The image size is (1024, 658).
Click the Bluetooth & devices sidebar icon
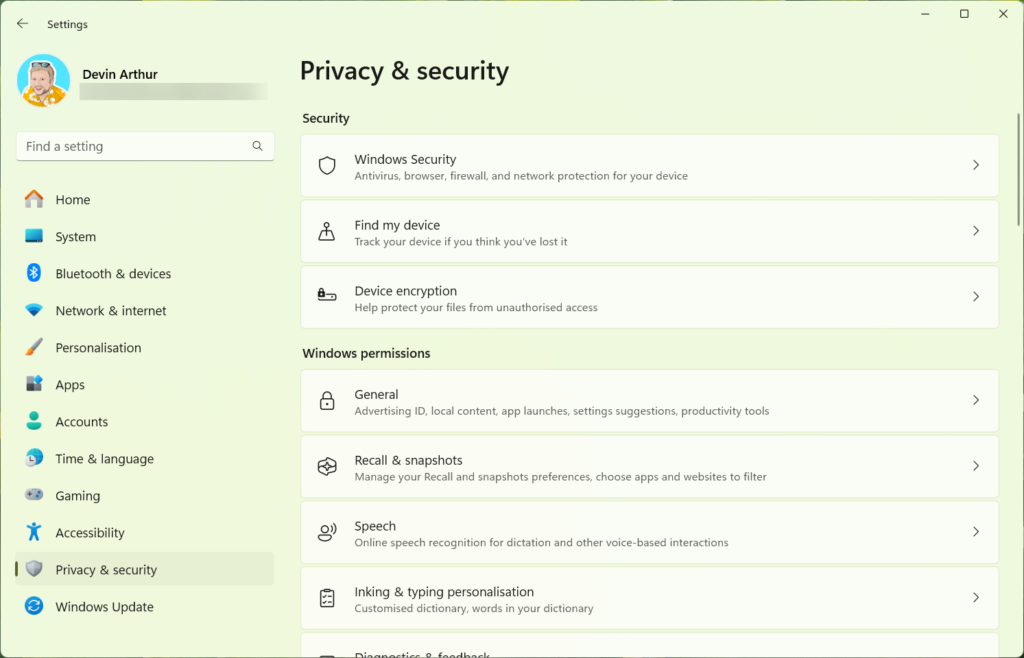click(x=34, y=274)
